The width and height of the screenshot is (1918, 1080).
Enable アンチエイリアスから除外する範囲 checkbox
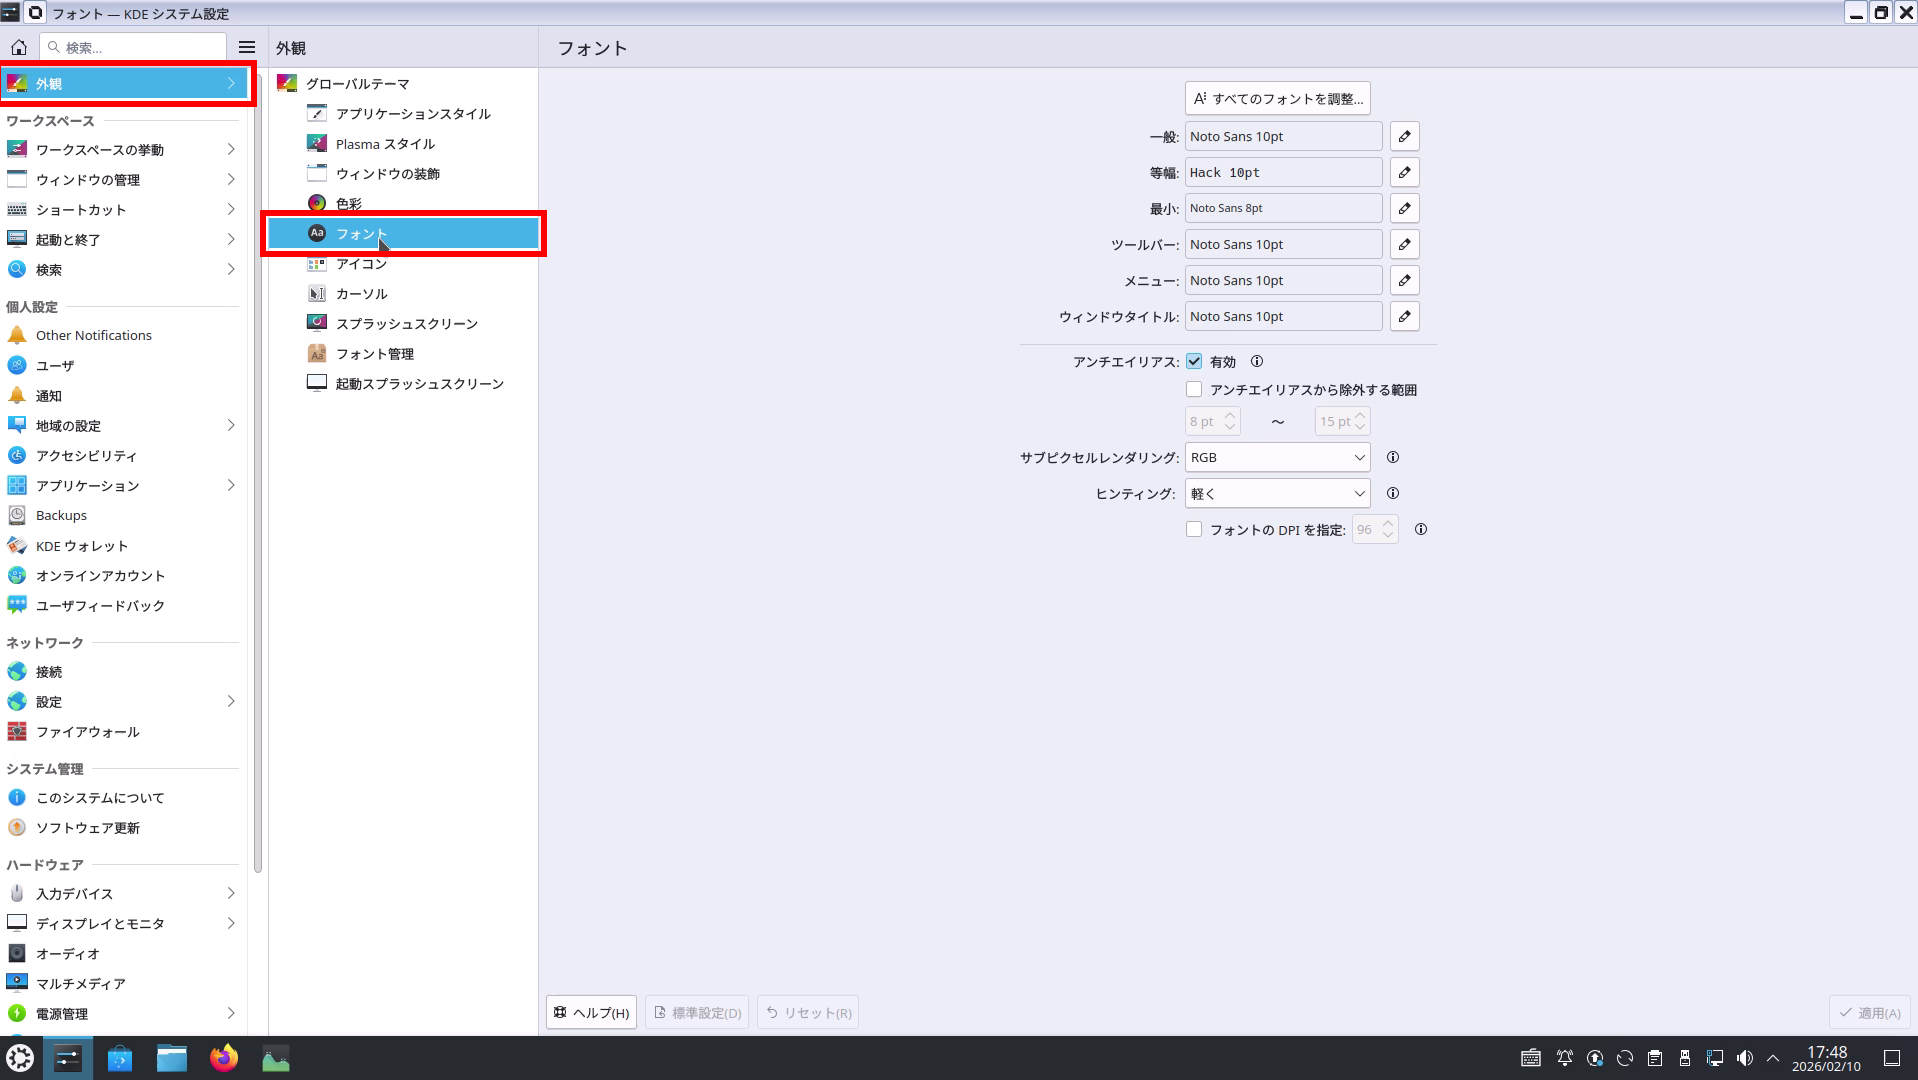pos(1194,389)
